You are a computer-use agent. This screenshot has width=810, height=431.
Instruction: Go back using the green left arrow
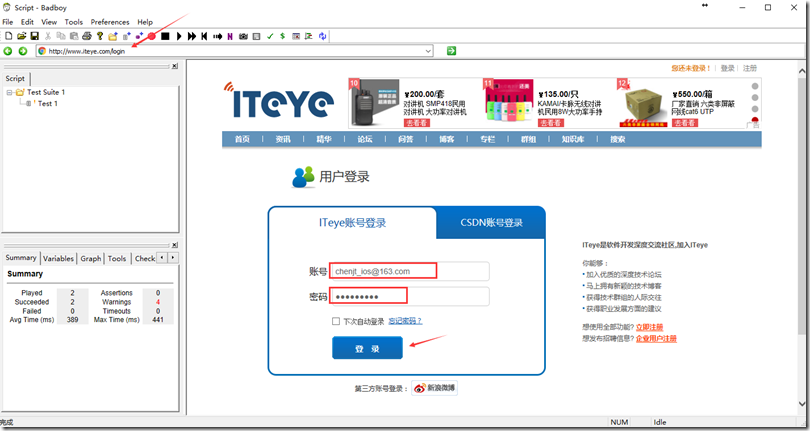click(8, 51)
